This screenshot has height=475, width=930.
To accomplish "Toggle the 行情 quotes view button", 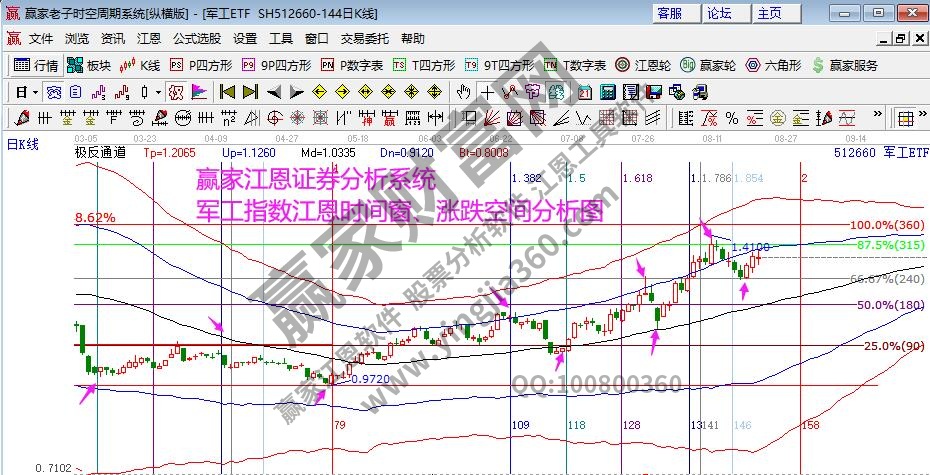I will (x=35, y=65).
